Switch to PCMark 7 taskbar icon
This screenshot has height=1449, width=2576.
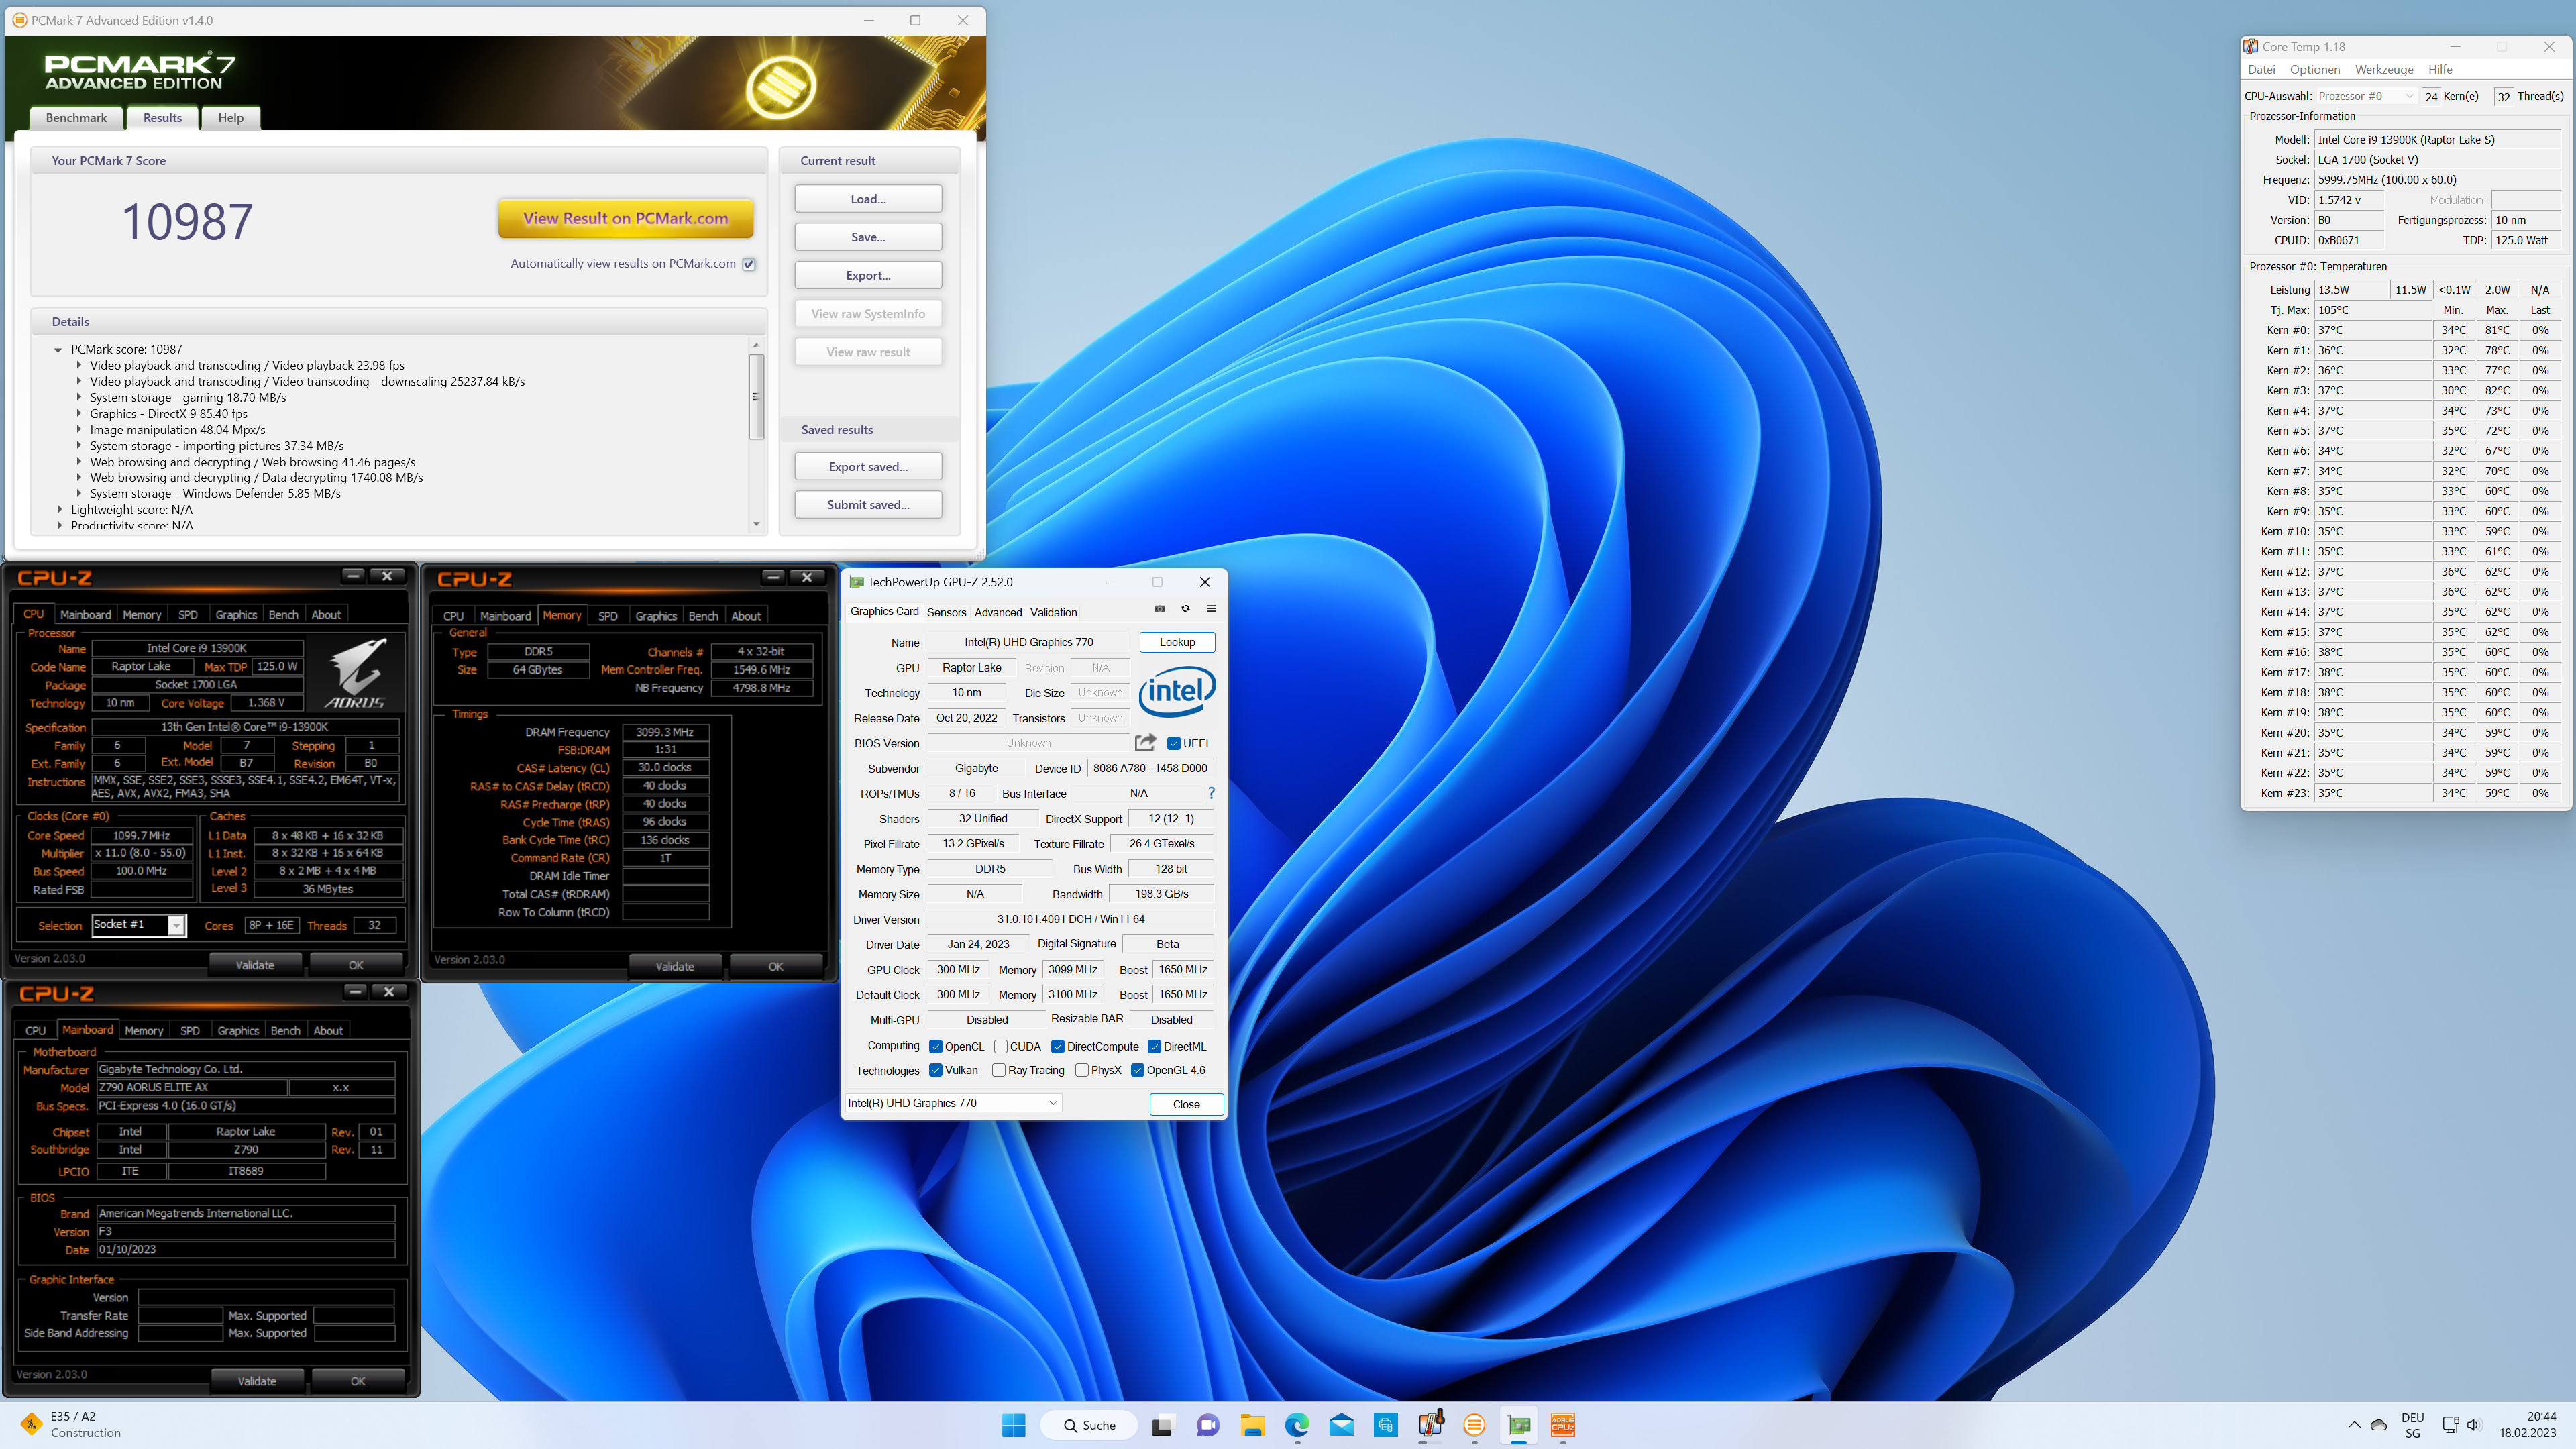[1475, 1425]
